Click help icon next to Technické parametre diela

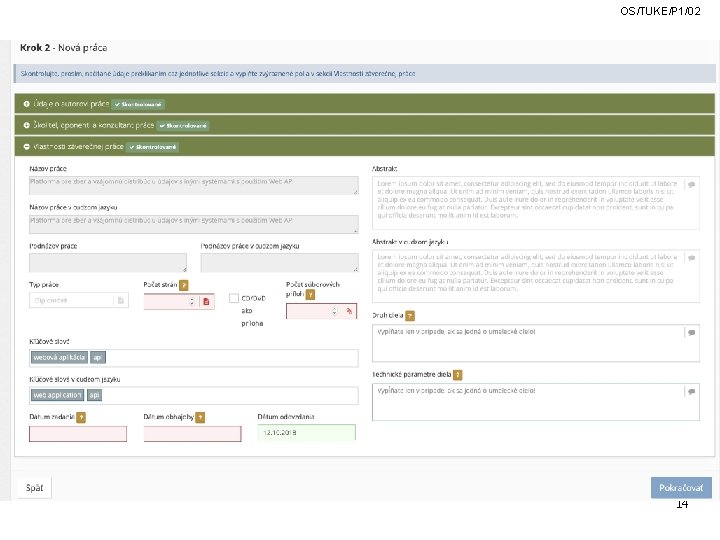(x=457, y=375)
